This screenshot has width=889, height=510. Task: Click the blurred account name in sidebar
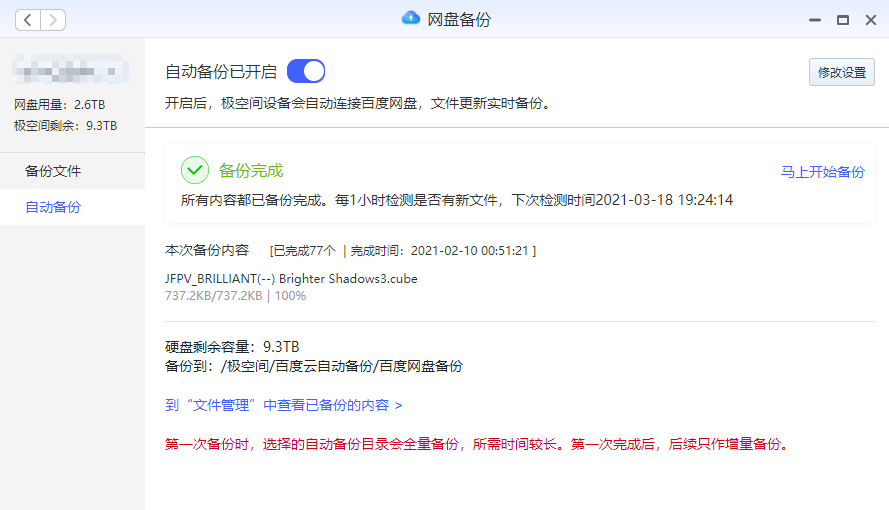70,70
